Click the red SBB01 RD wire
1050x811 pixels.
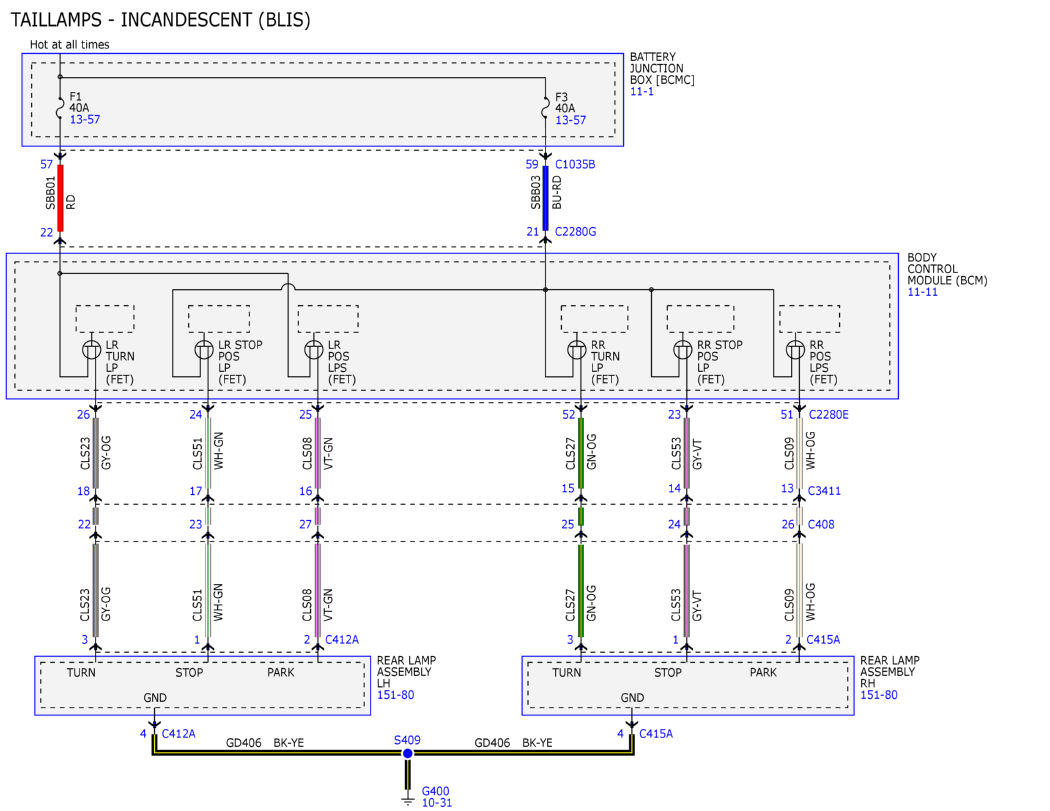(x=60, y=198)
